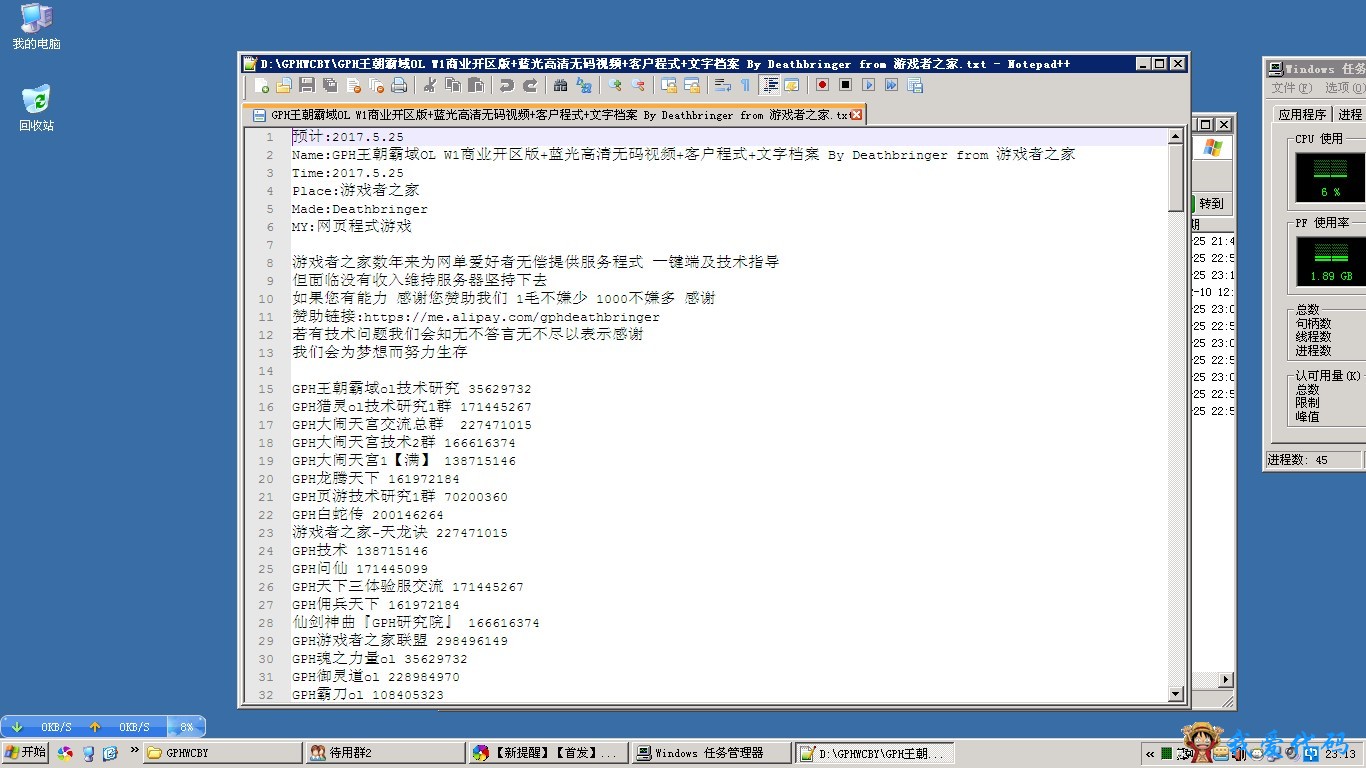Undo the last edit via toolbar

click(x=507, y=86)
